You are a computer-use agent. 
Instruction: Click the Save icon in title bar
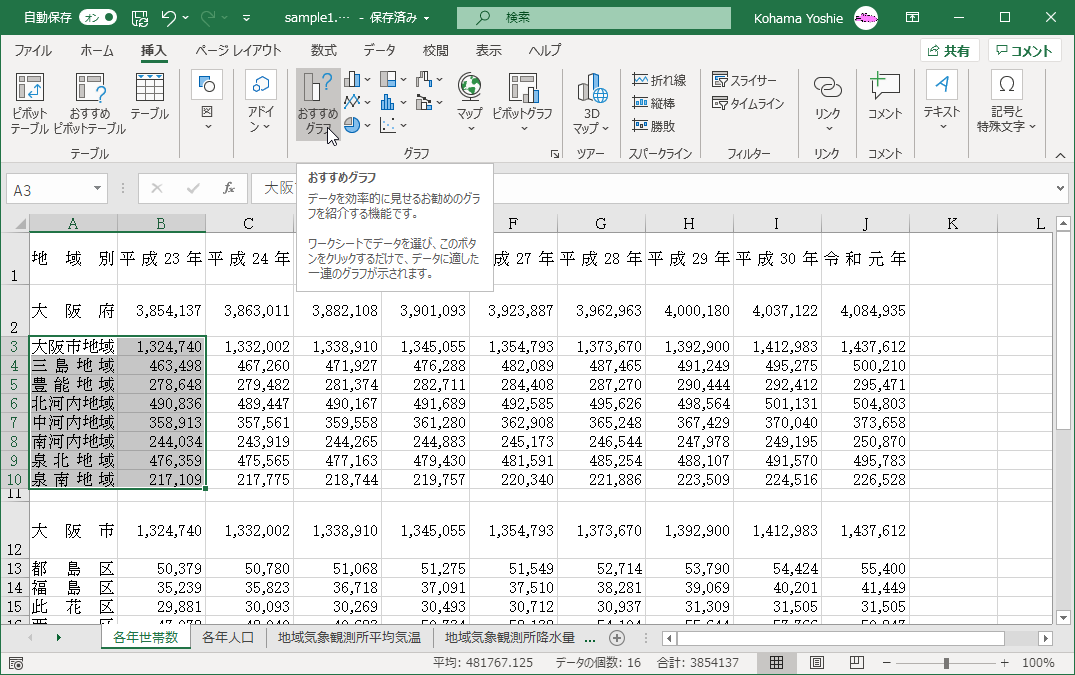coord(140,17)
